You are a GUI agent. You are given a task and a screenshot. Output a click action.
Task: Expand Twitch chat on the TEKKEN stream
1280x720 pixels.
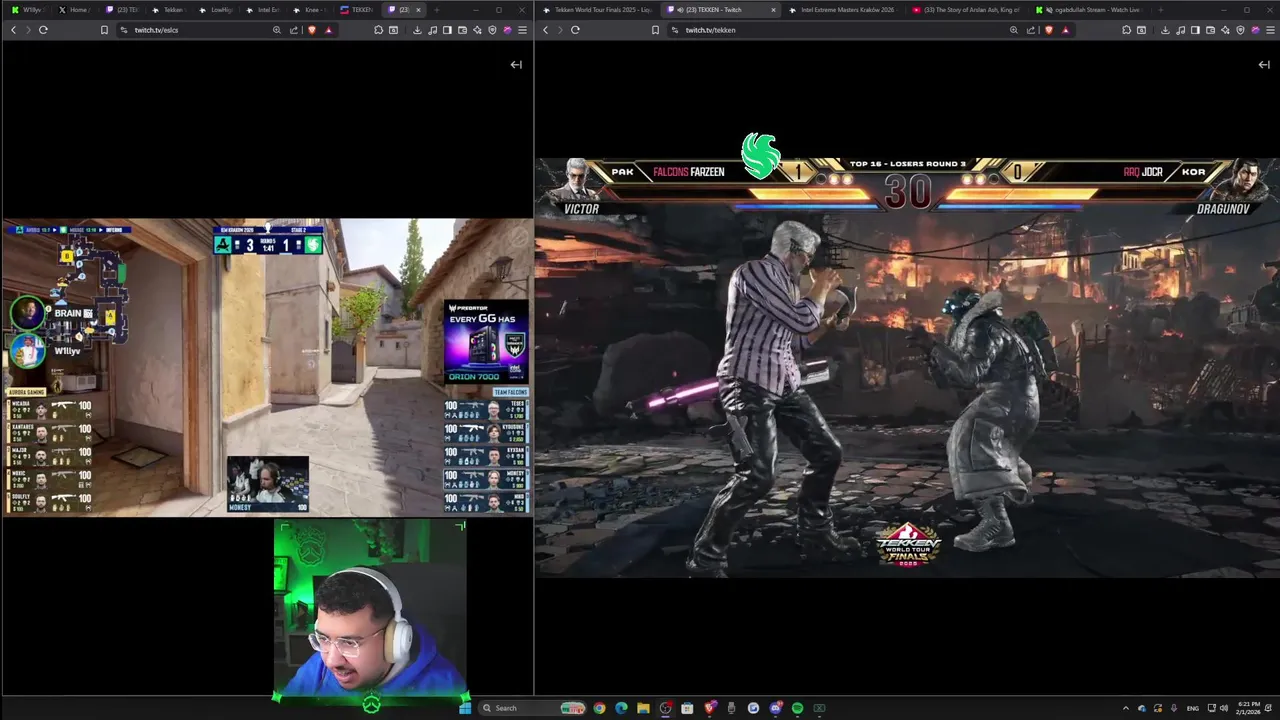[x=1264, y=64]
